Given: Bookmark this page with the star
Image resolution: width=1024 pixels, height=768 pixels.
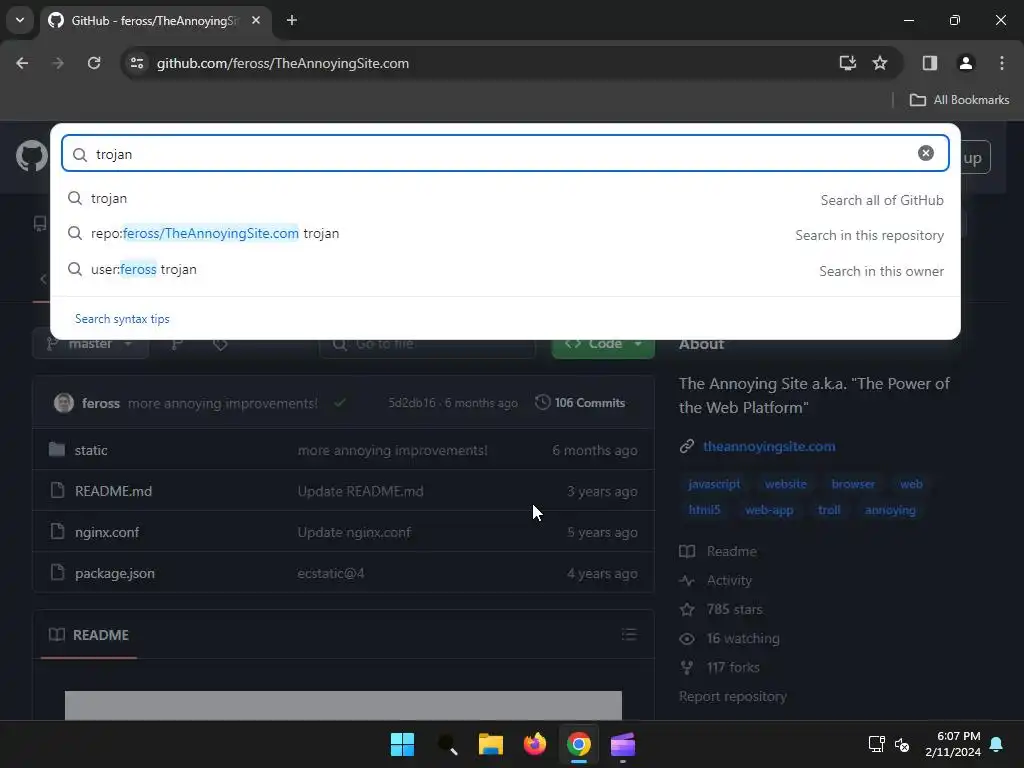Looking at the screenshot, I should [880, 63].
